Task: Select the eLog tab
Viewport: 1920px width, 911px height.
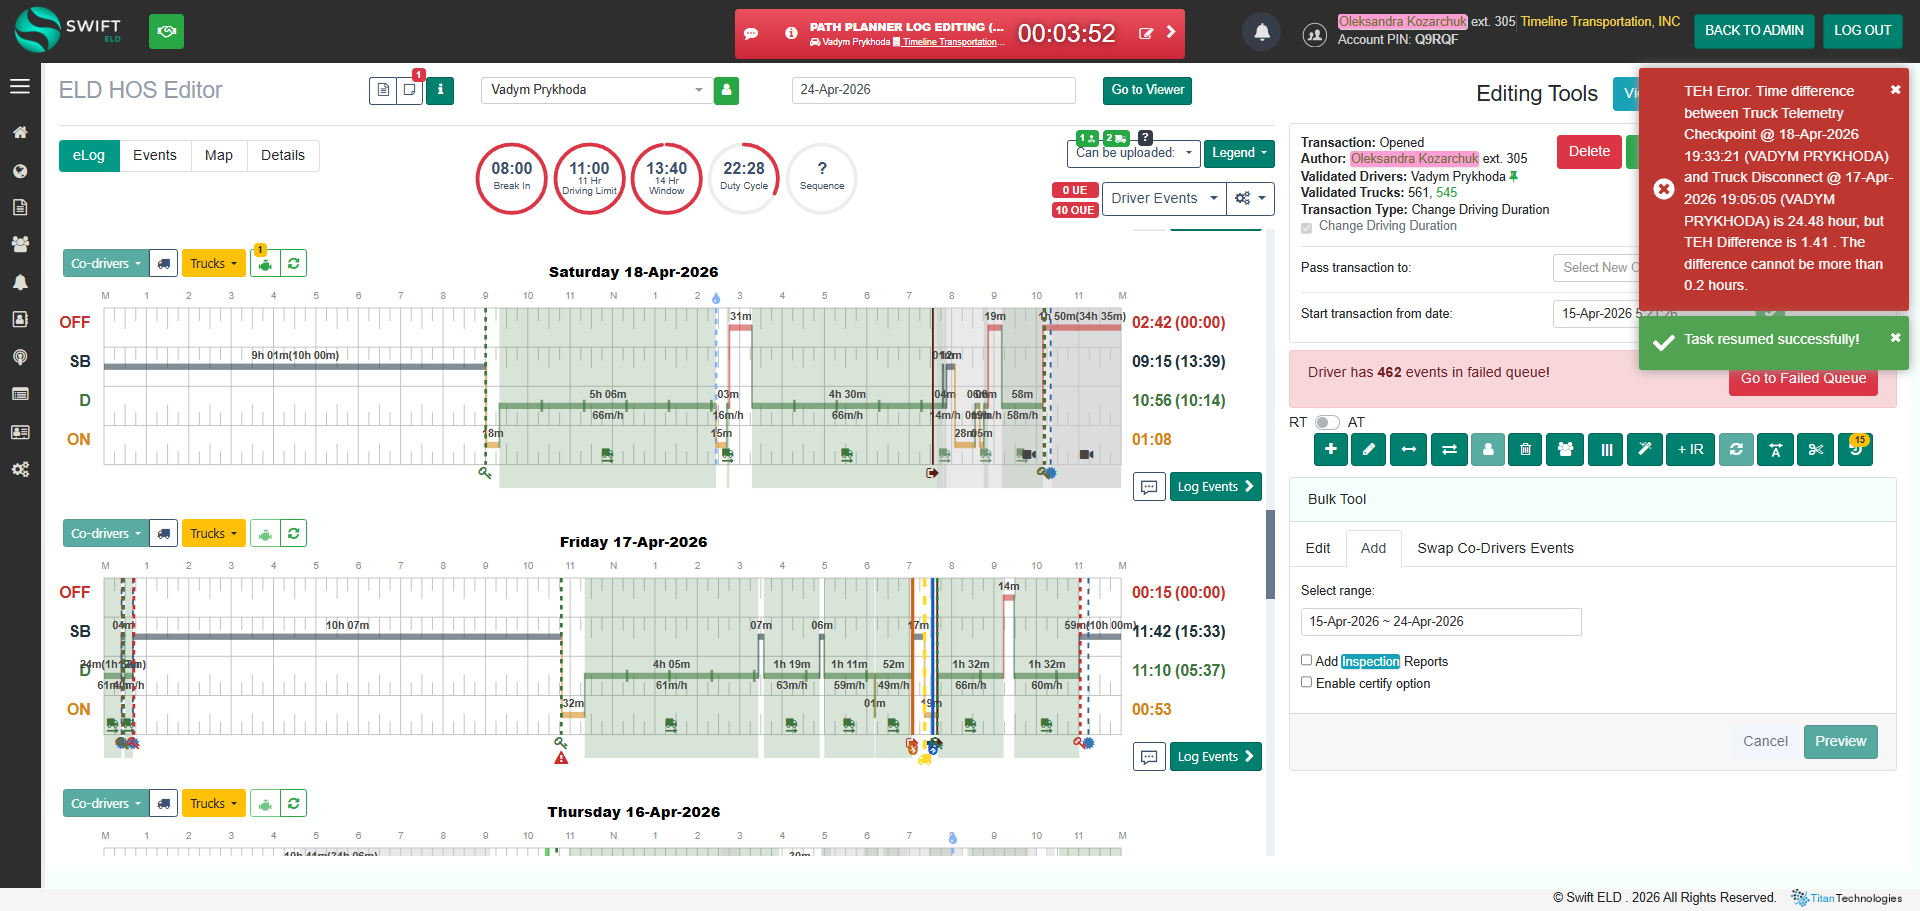Action: point(89,156)
